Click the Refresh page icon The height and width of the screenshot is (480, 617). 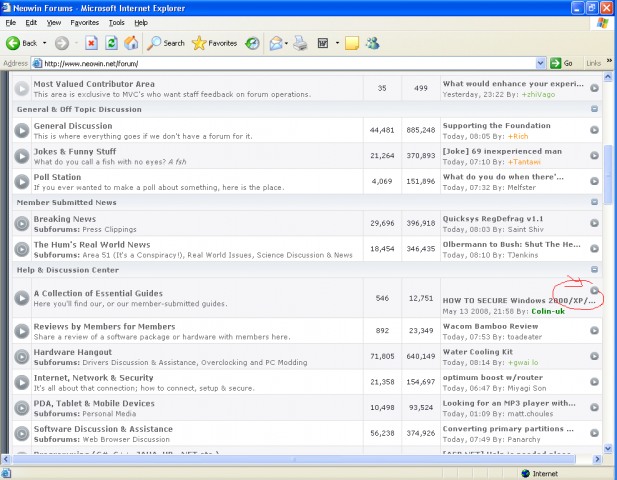(111, 43)
